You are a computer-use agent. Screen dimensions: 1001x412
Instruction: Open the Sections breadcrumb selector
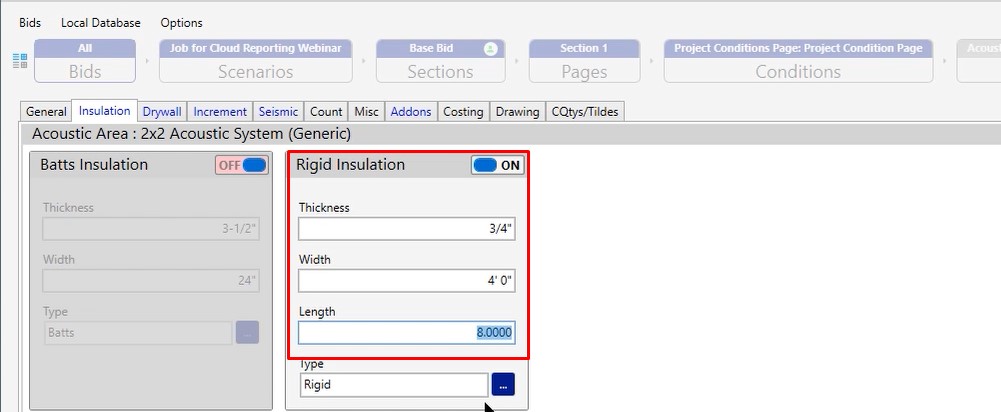click(440, 61)
